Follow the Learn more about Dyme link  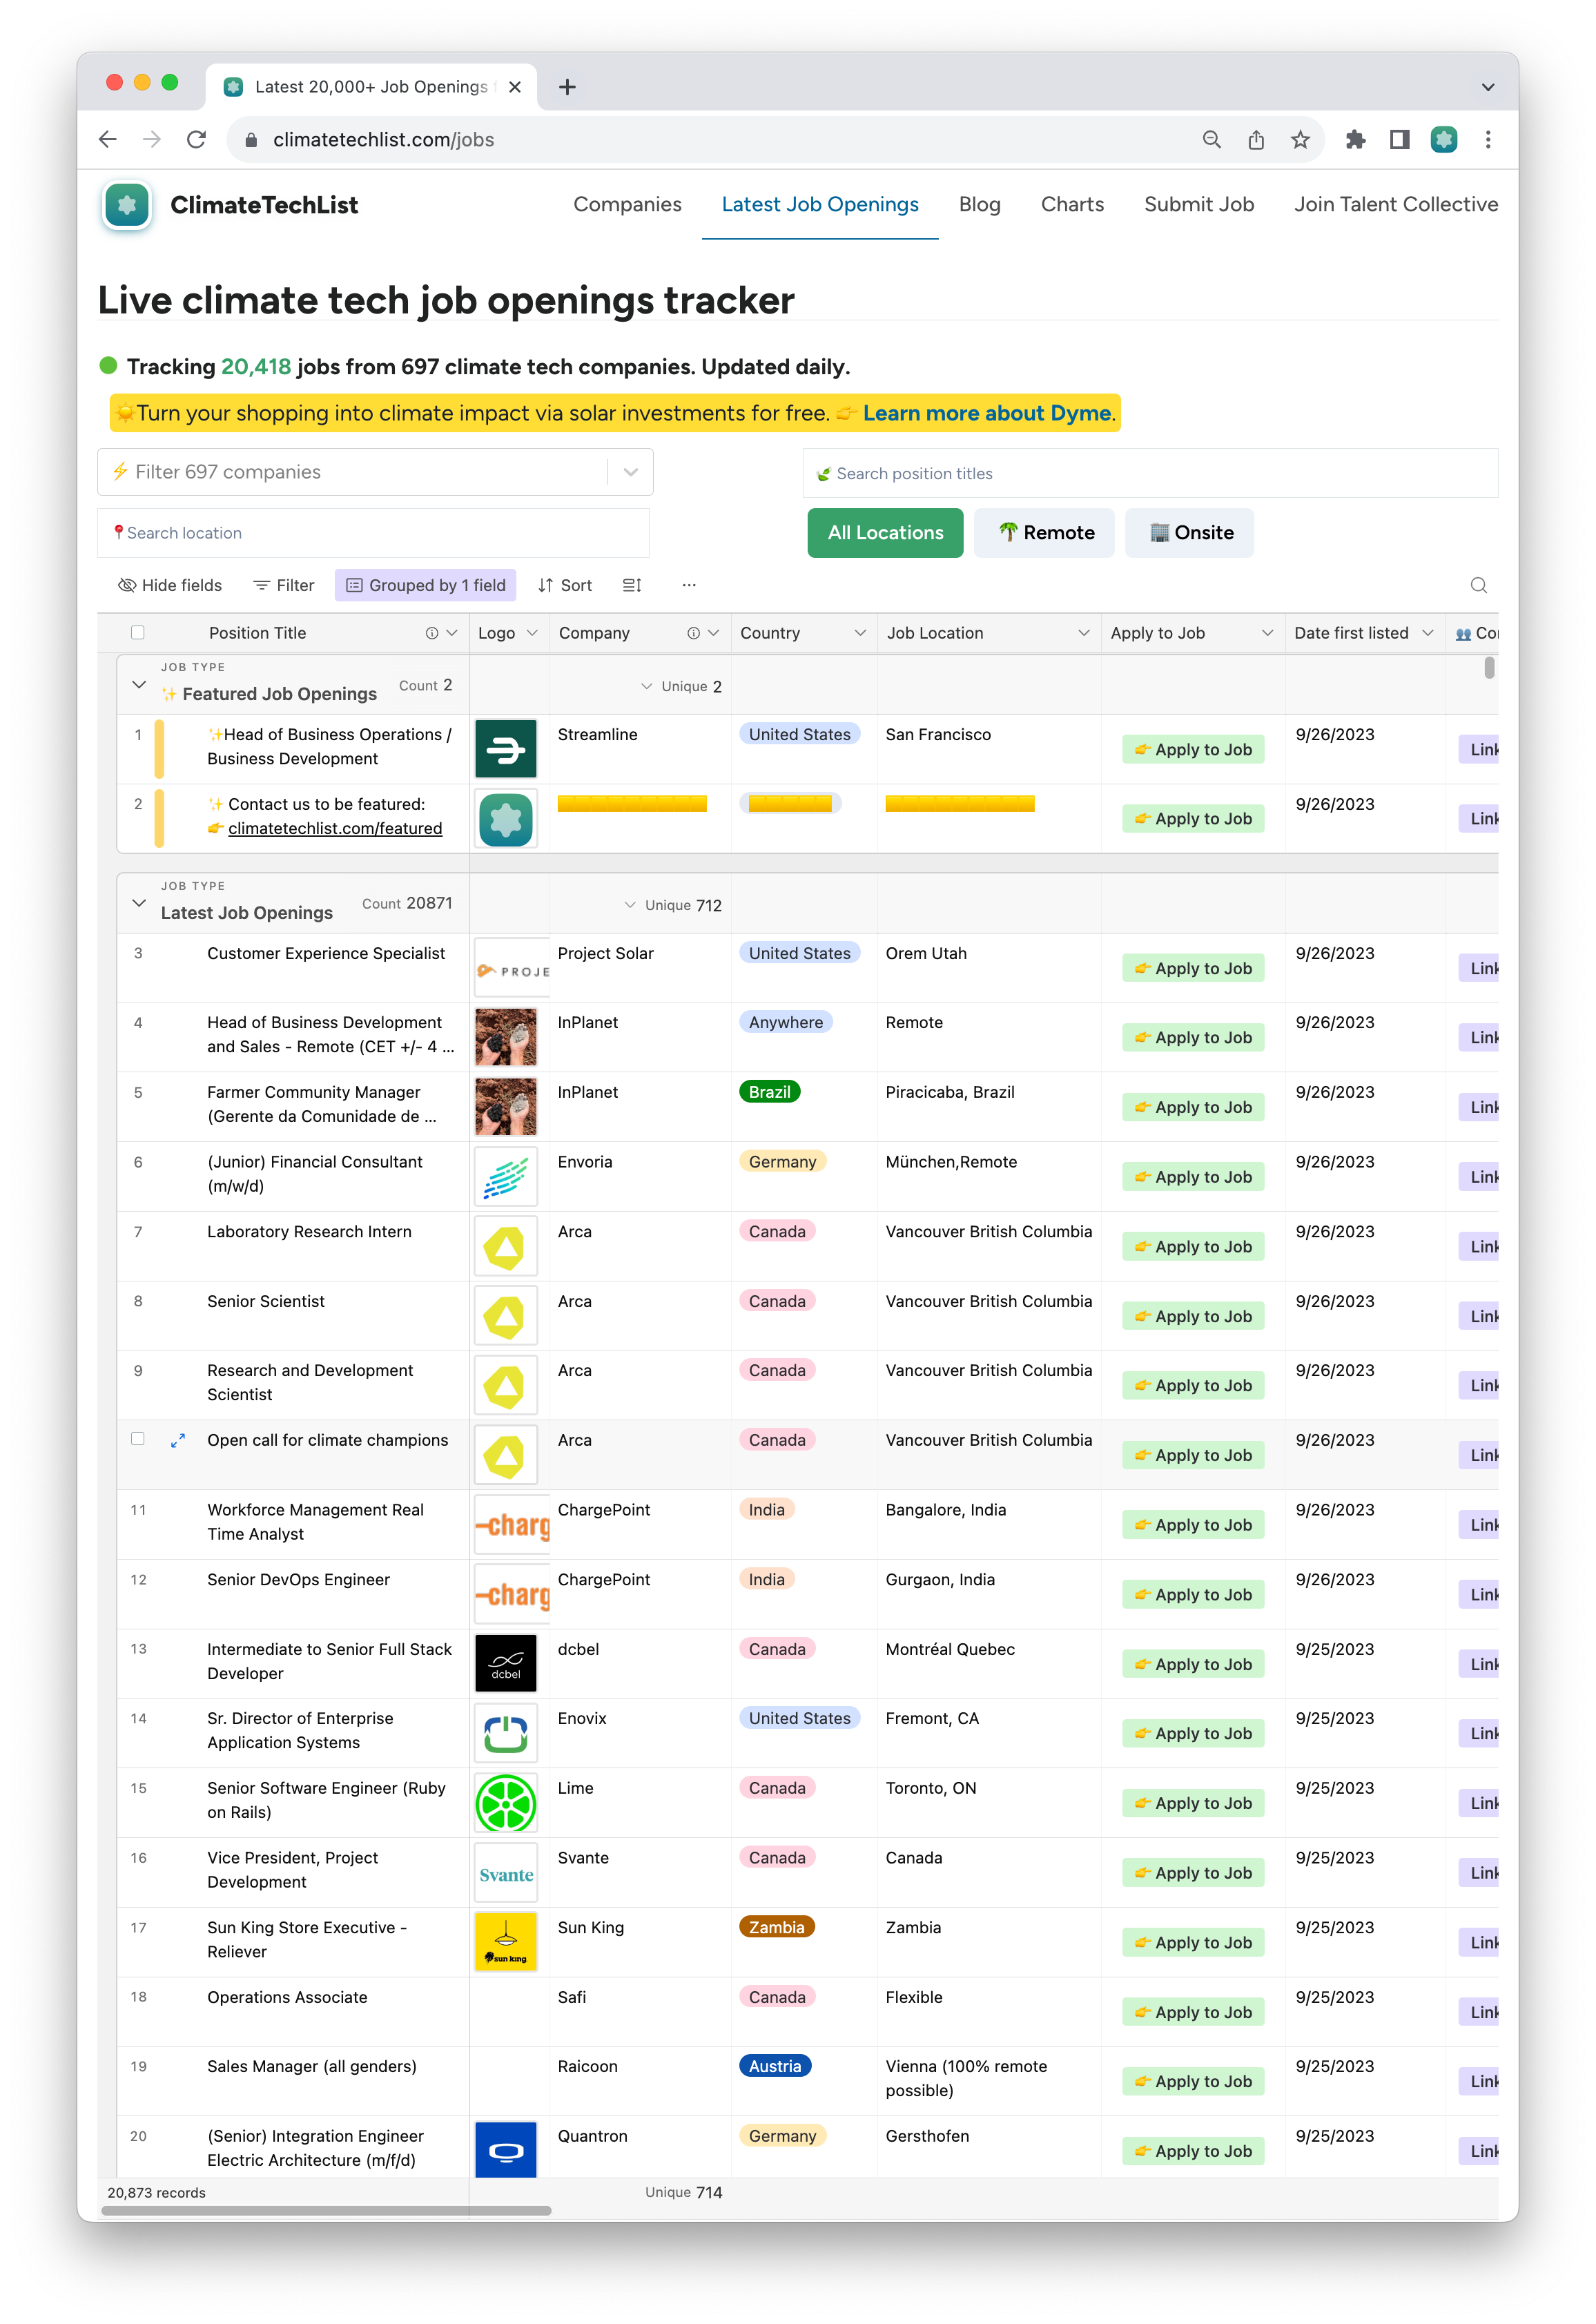(x=987, y=413)
